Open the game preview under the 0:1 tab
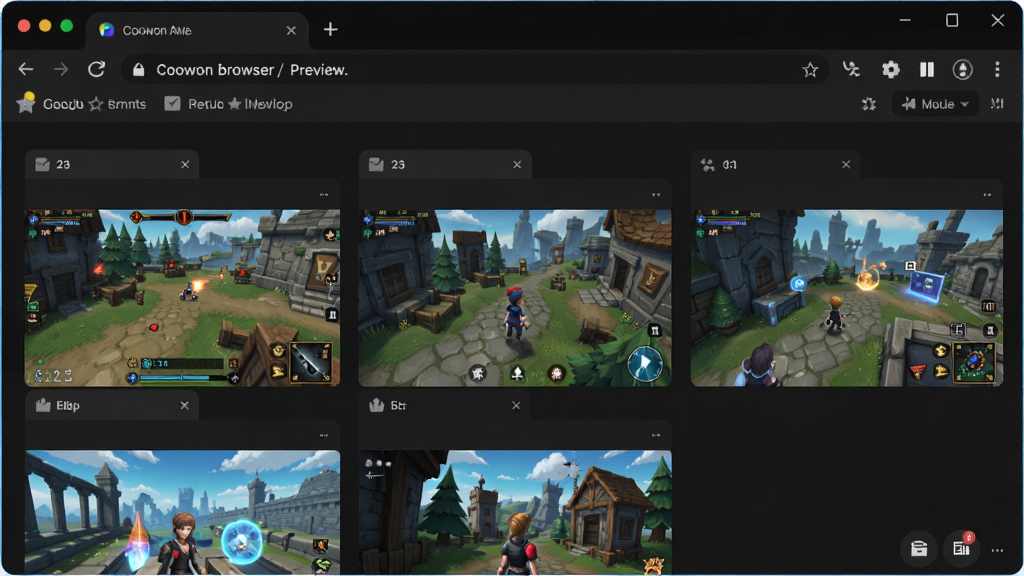This screenshot has width=1024, height=576. (x=847, y=298)
